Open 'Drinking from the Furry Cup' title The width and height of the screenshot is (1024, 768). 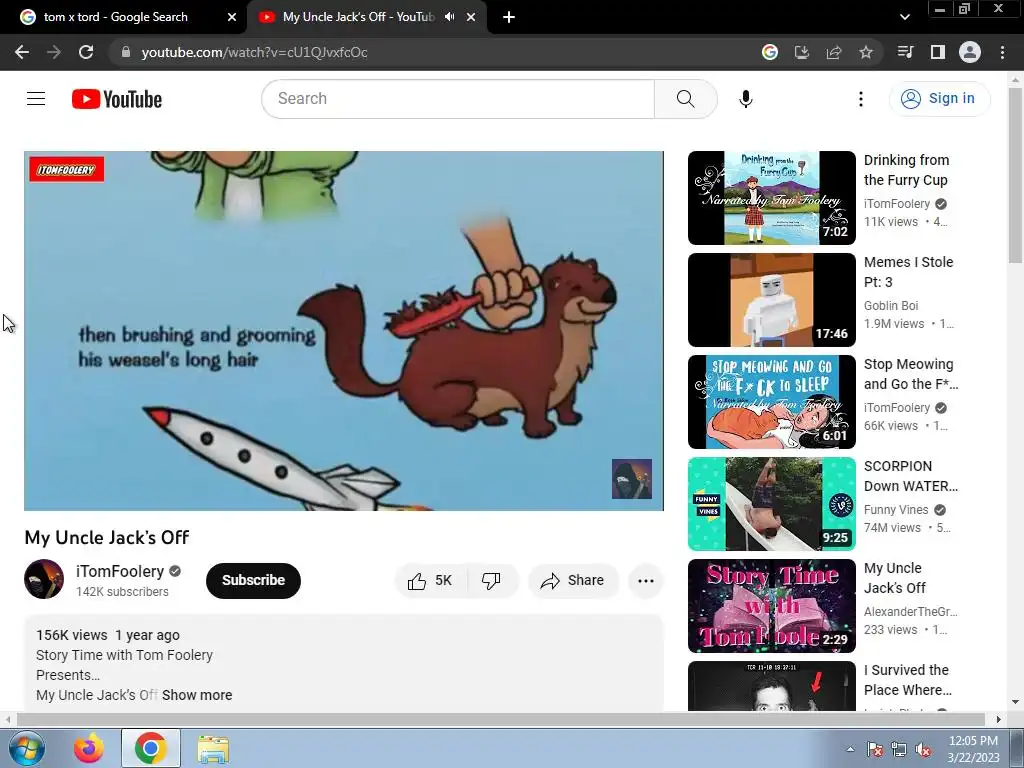pos(906,170)
